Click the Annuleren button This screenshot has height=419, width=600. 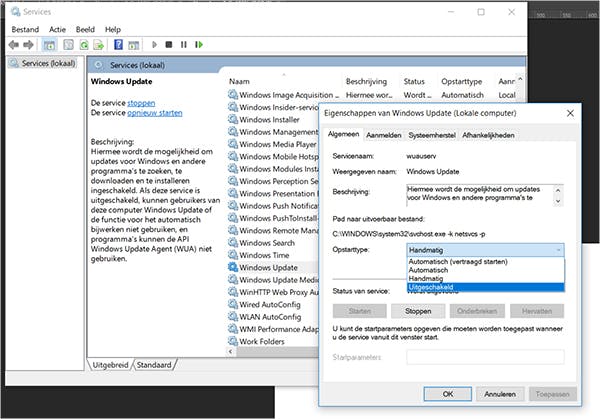(500, 394)
